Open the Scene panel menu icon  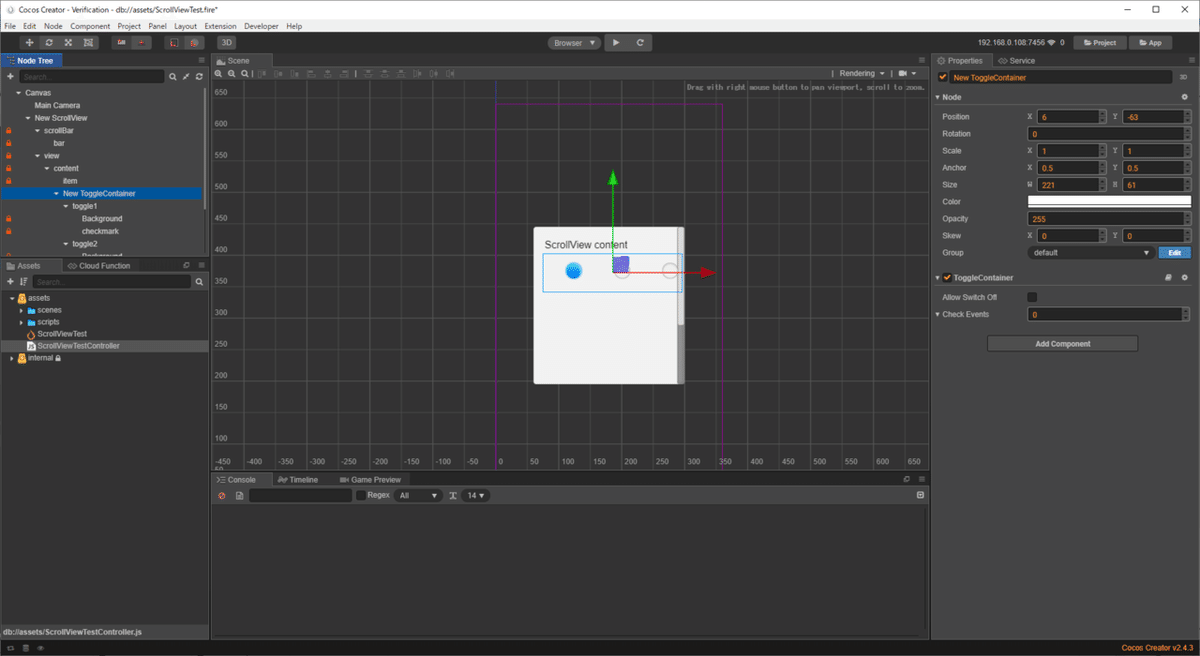pos(920,61)
